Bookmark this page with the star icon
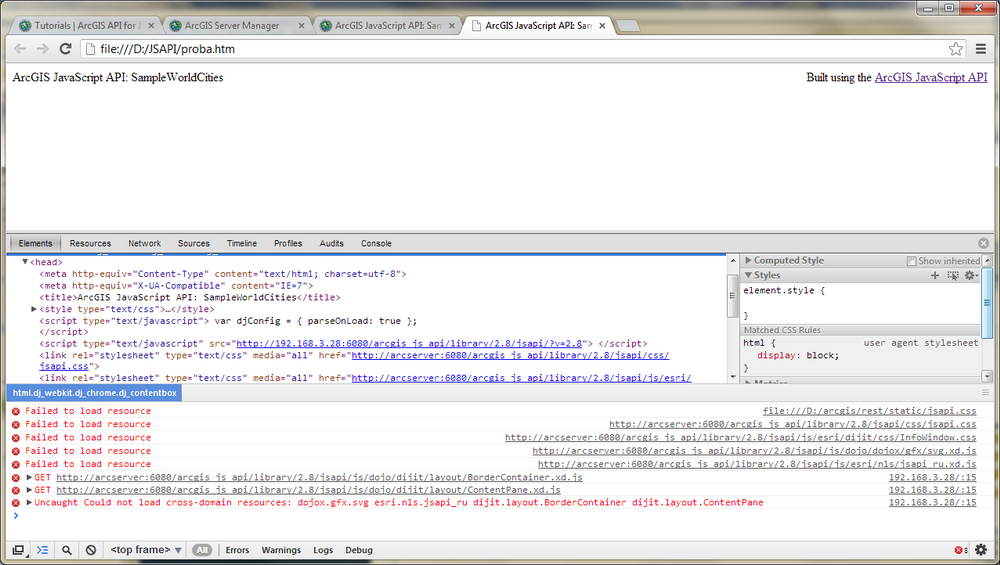Screen dimensions: 1000x565 (956, 48)
